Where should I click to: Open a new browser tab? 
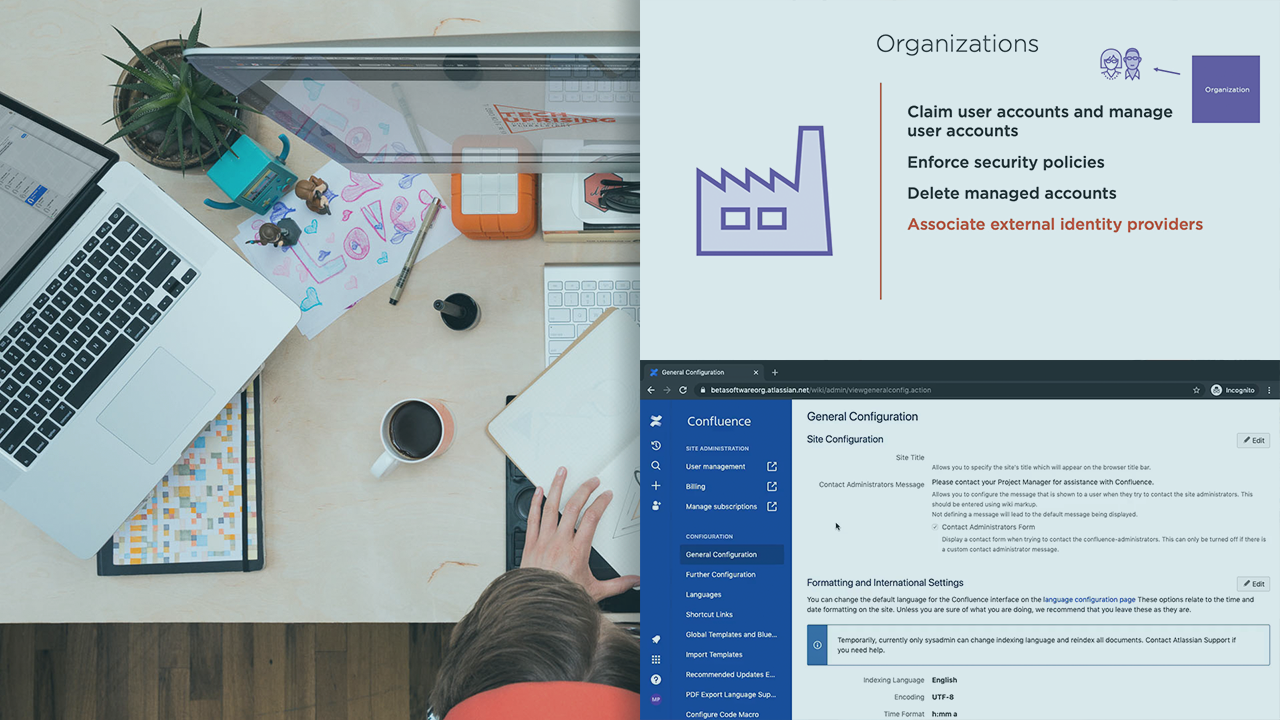775,373
